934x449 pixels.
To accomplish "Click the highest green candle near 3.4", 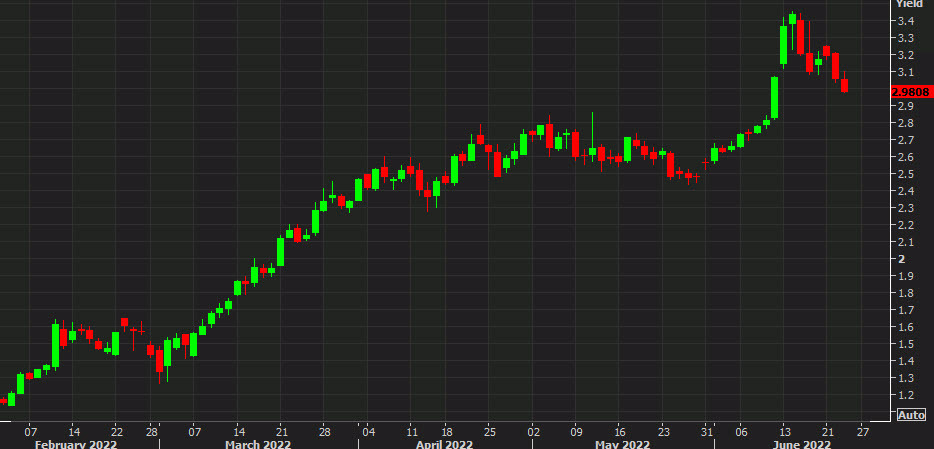I will (x=792, y=19).
